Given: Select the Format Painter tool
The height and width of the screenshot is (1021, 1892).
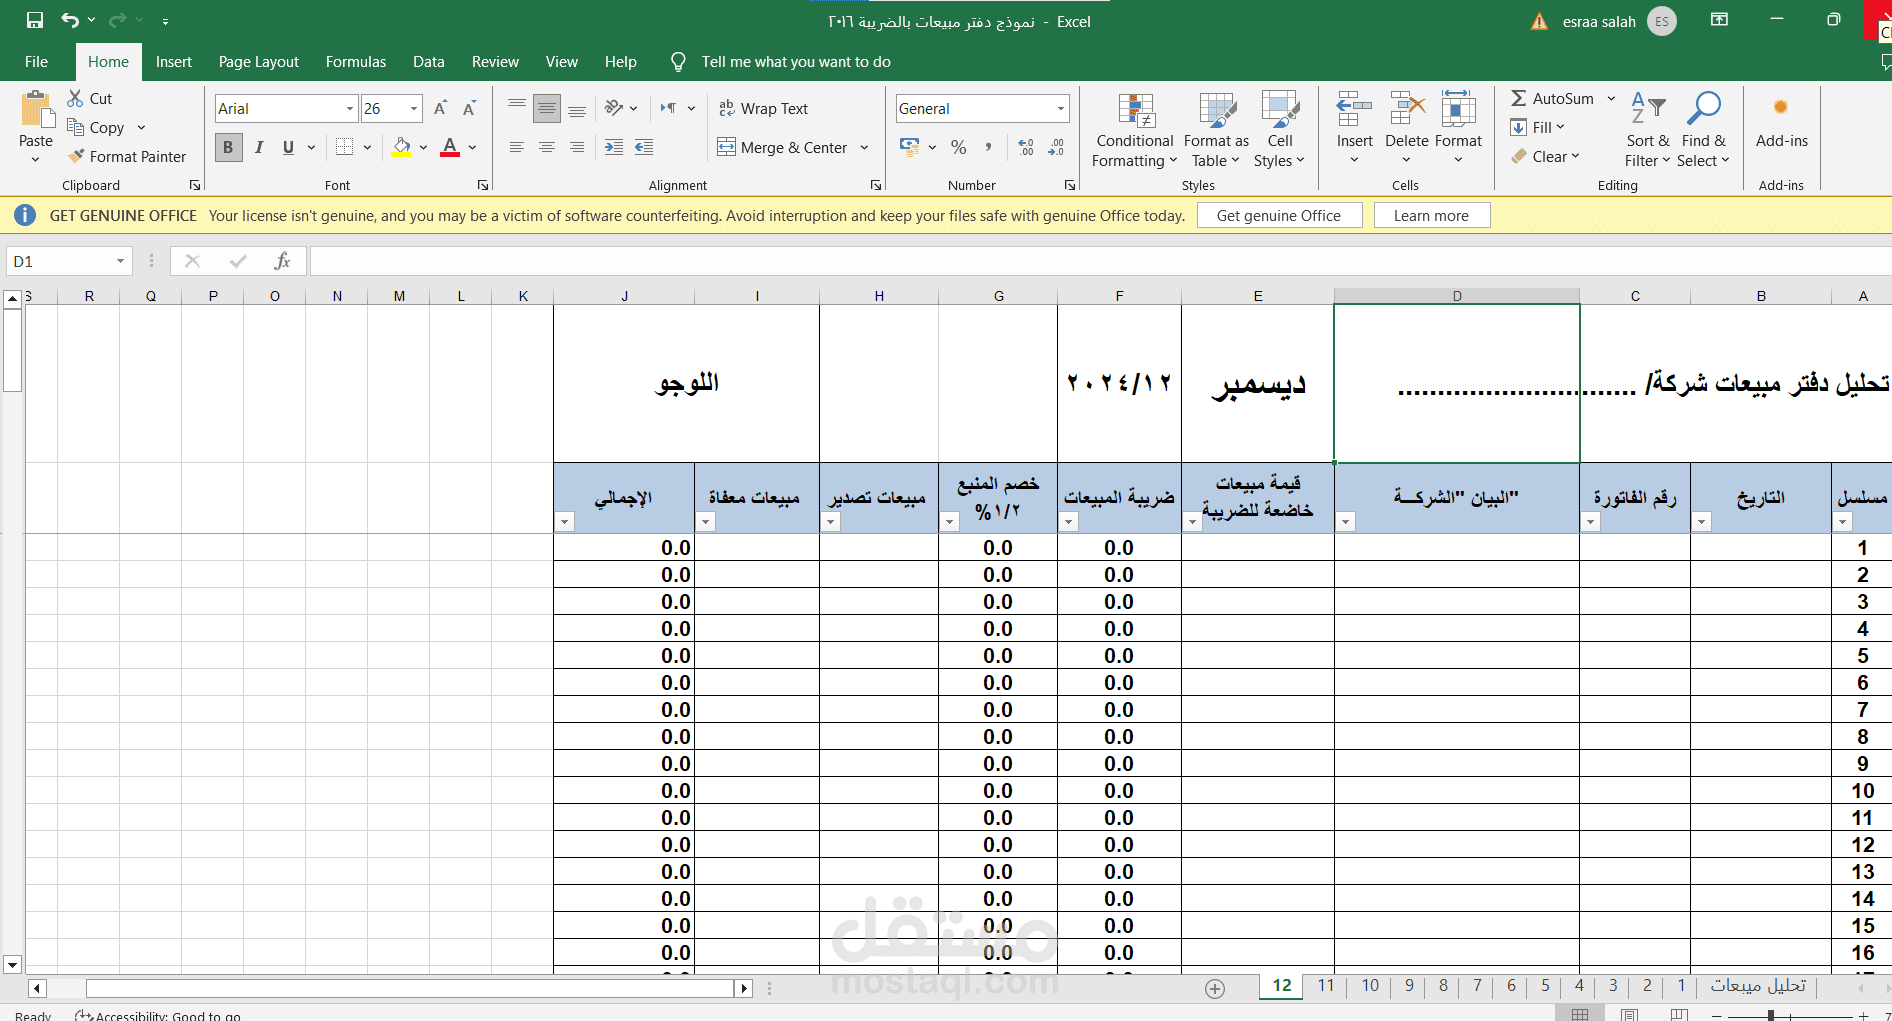Looking at the screenshot, I should (127, 156).
